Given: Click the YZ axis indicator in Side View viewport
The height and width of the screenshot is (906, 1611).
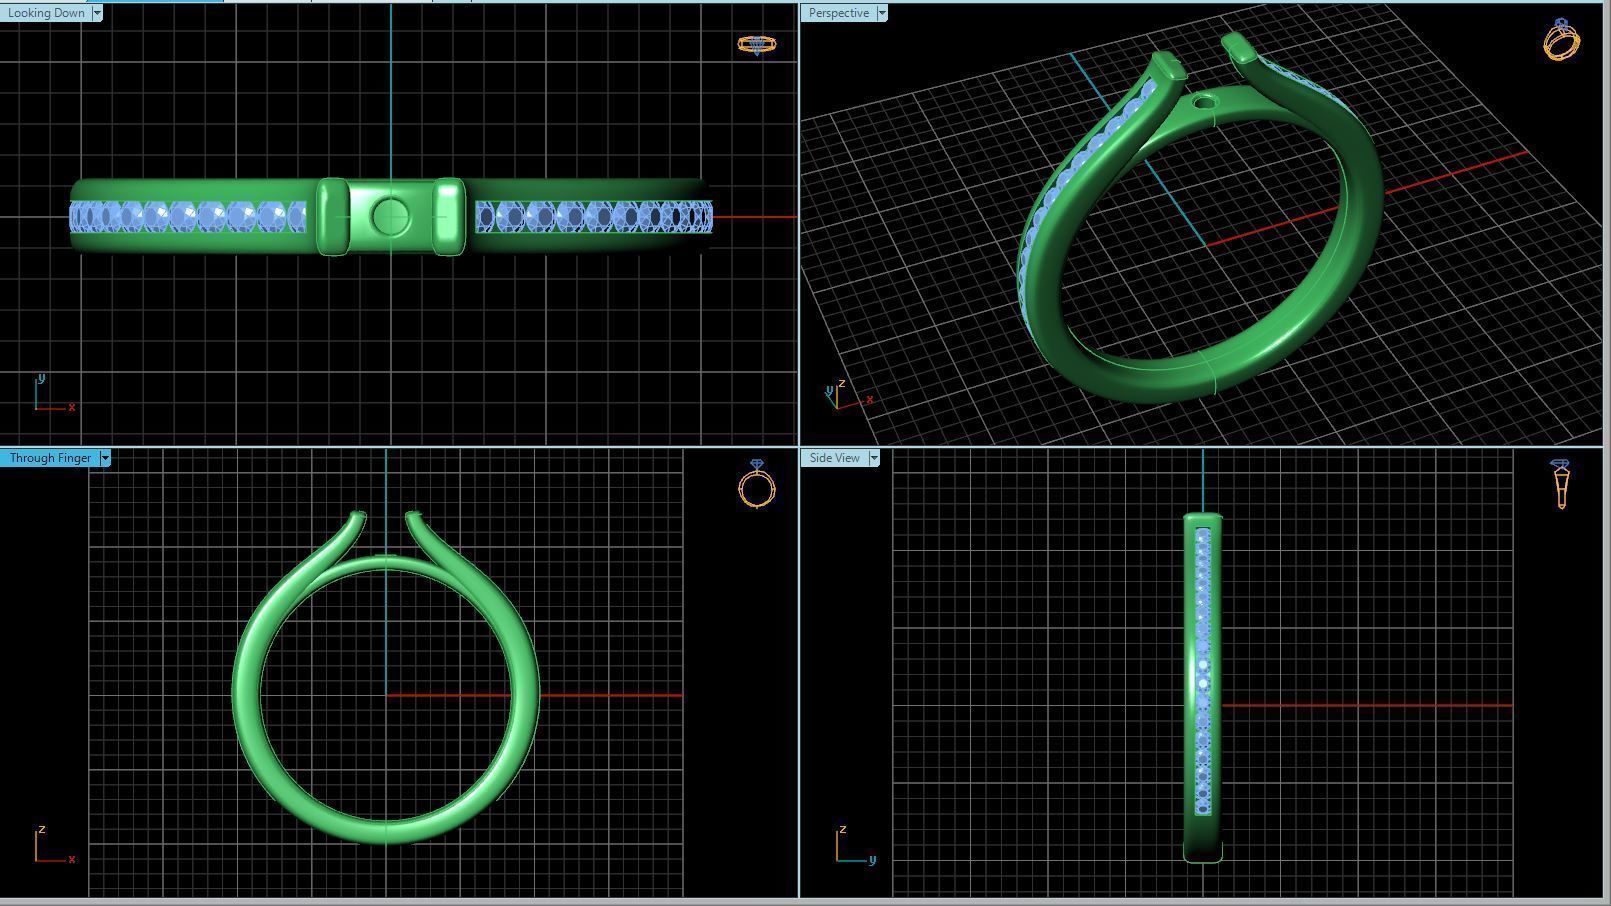Looking at the screenshot, I should [x=856, y=845].
